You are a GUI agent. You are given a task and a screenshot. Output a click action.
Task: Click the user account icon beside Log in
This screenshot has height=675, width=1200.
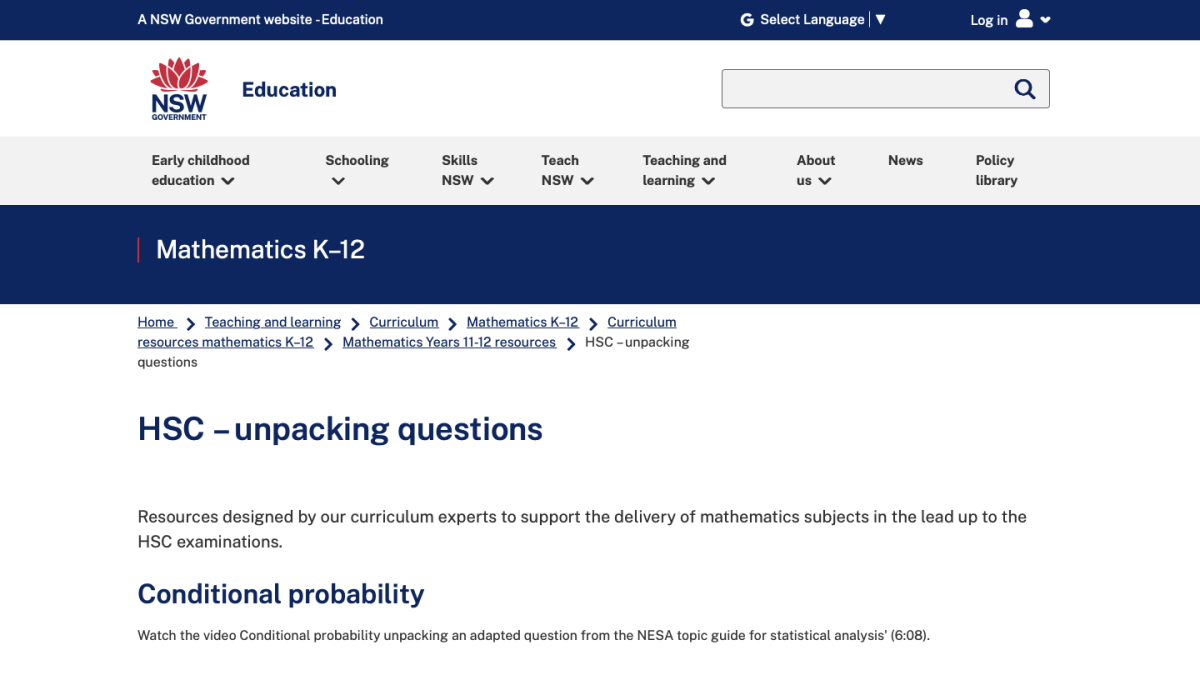click(1023, 19)
